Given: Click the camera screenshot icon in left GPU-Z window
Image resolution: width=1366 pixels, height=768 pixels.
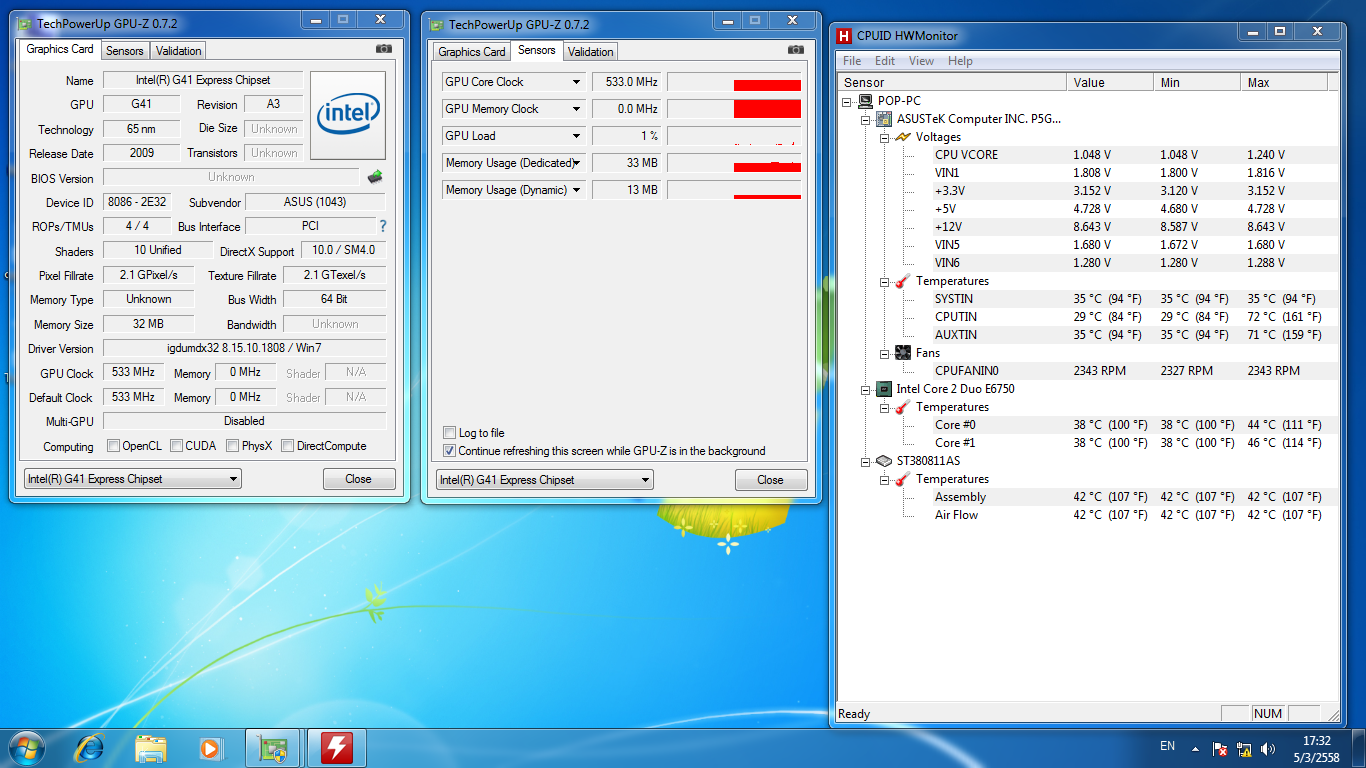Looking at the screenshot, I should click(x=384, y=49).
